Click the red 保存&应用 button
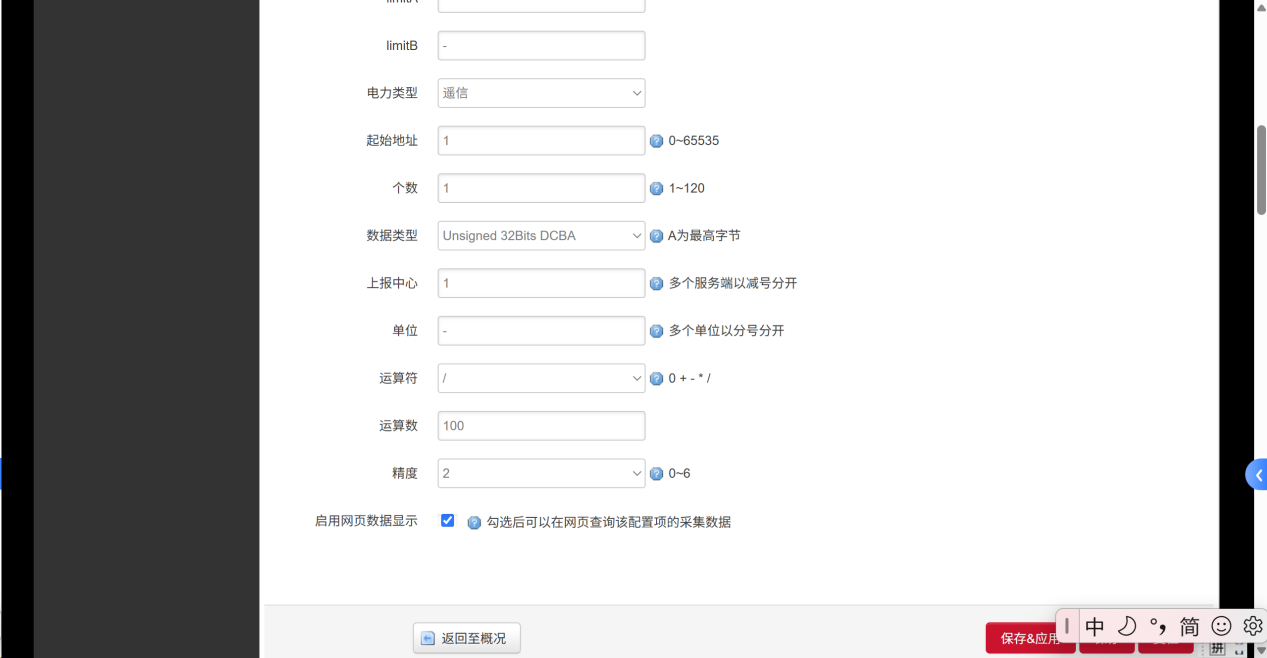The height and width of the screenshot is (658, 1267). (1030, 637)
